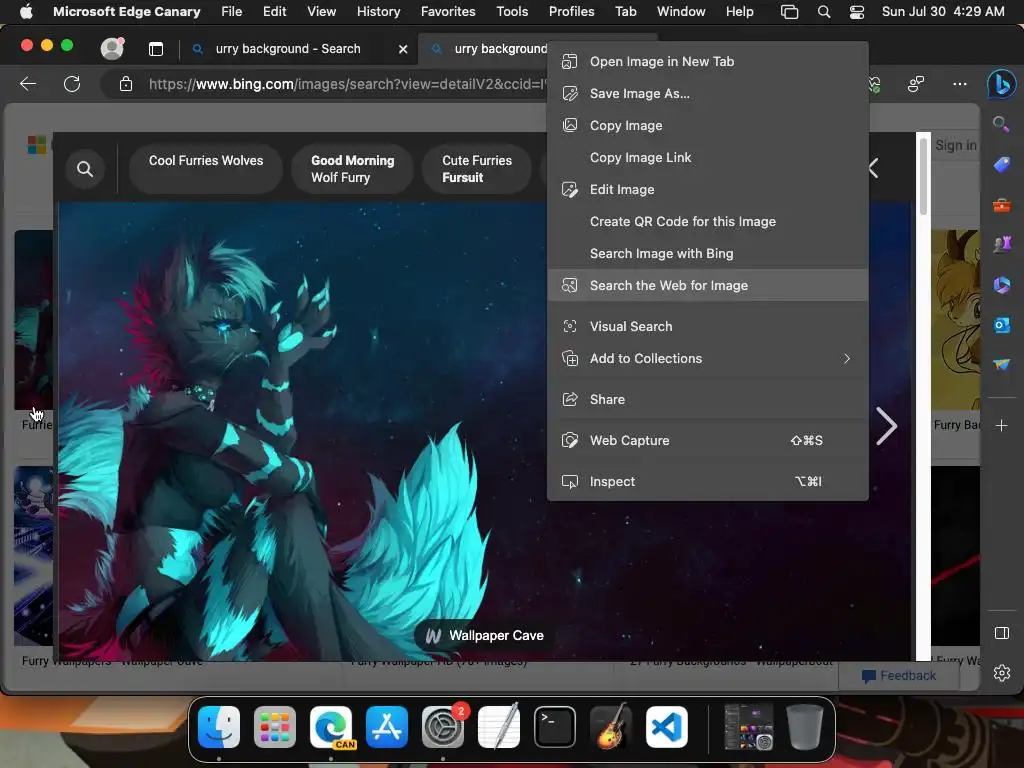Open Trash in the Dock
Image resolution: width=1024 pixels, height=768 pixels.
(x=804, y=727)
